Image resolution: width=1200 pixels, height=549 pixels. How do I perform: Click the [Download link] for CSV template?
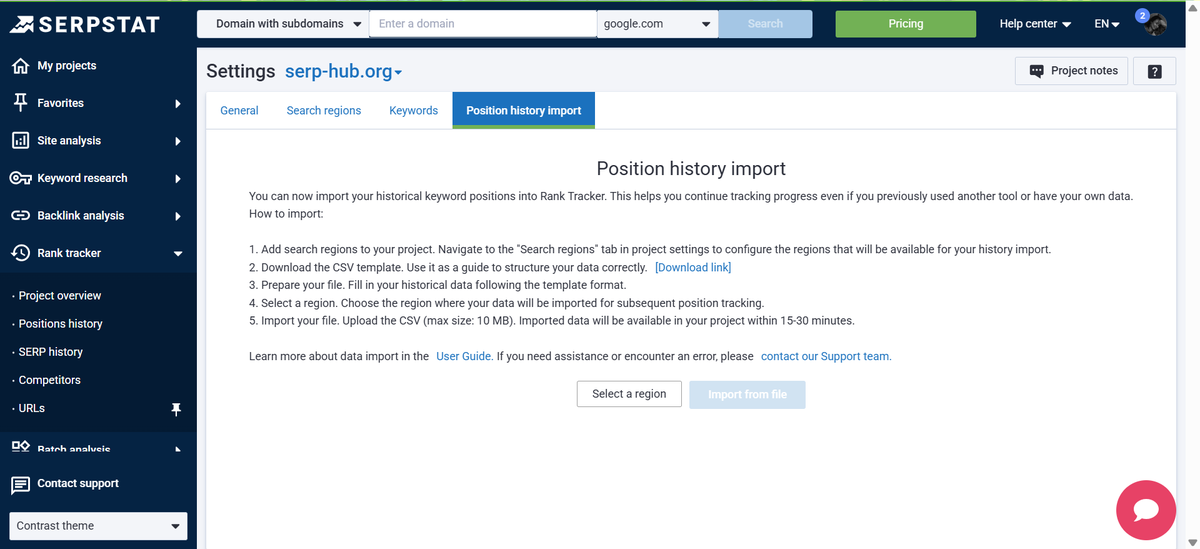(693, 268)
